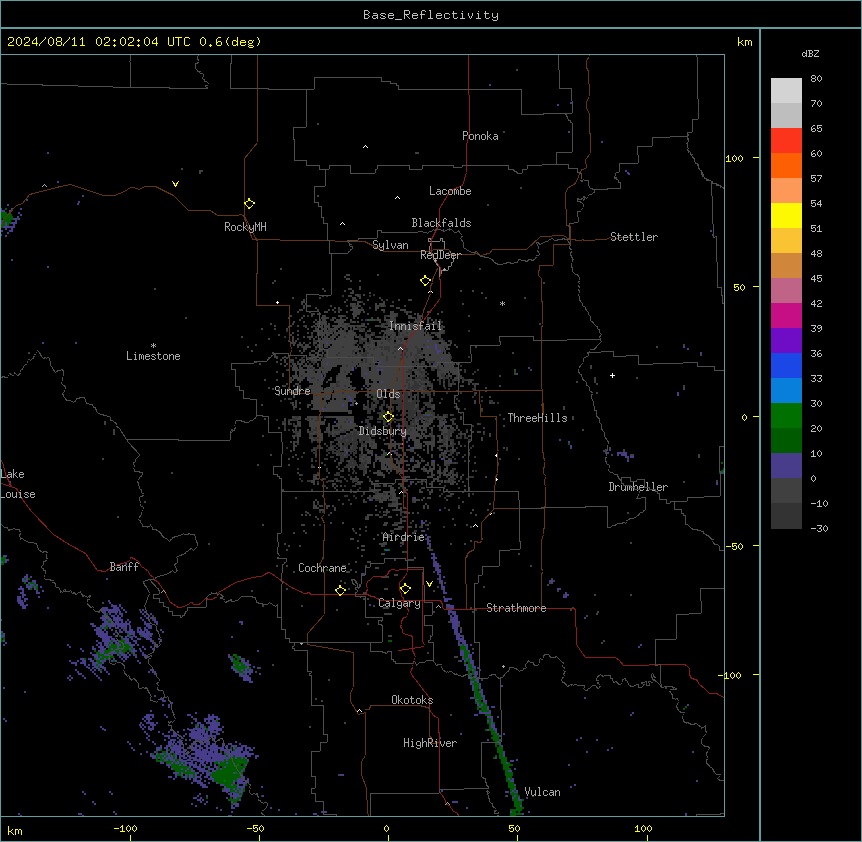Click the white asterisk above Limestone
Viewport: 862px width, 842px height.
153,346
